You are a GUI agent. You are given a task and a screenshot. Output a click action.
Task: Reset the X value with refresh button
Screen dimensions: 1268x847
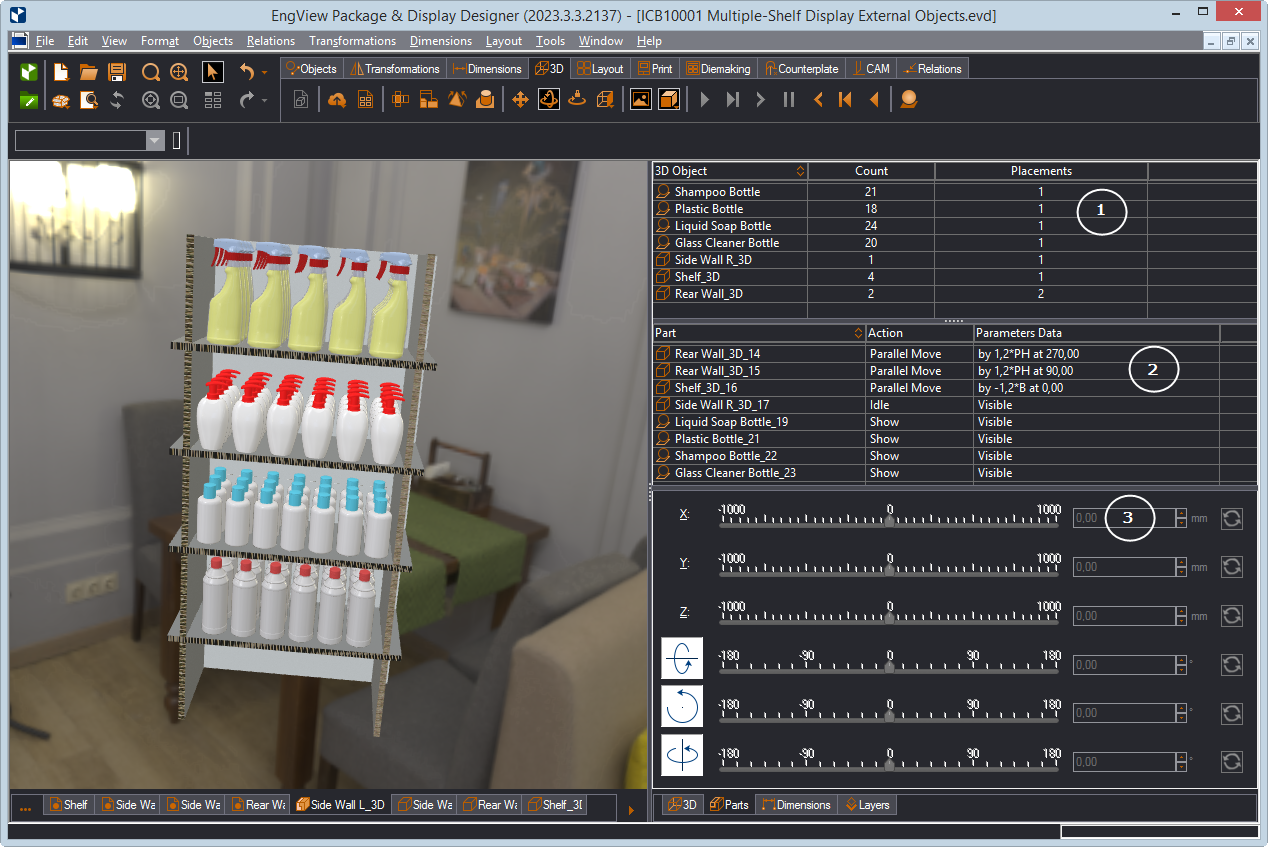(x=1232, y=518)
